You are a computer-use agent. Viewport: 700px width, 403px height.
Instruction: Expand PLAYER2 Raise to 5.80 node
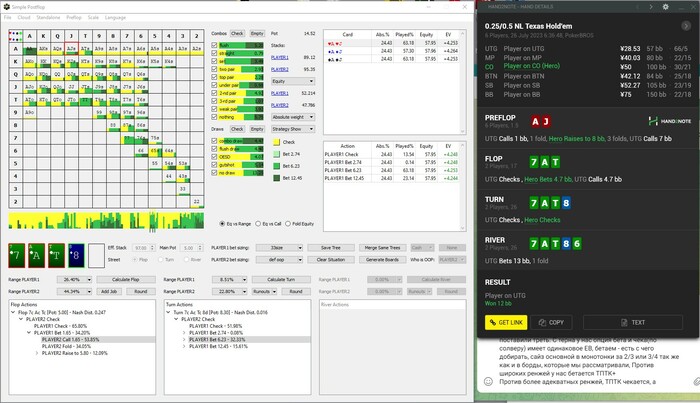[37, 353]
